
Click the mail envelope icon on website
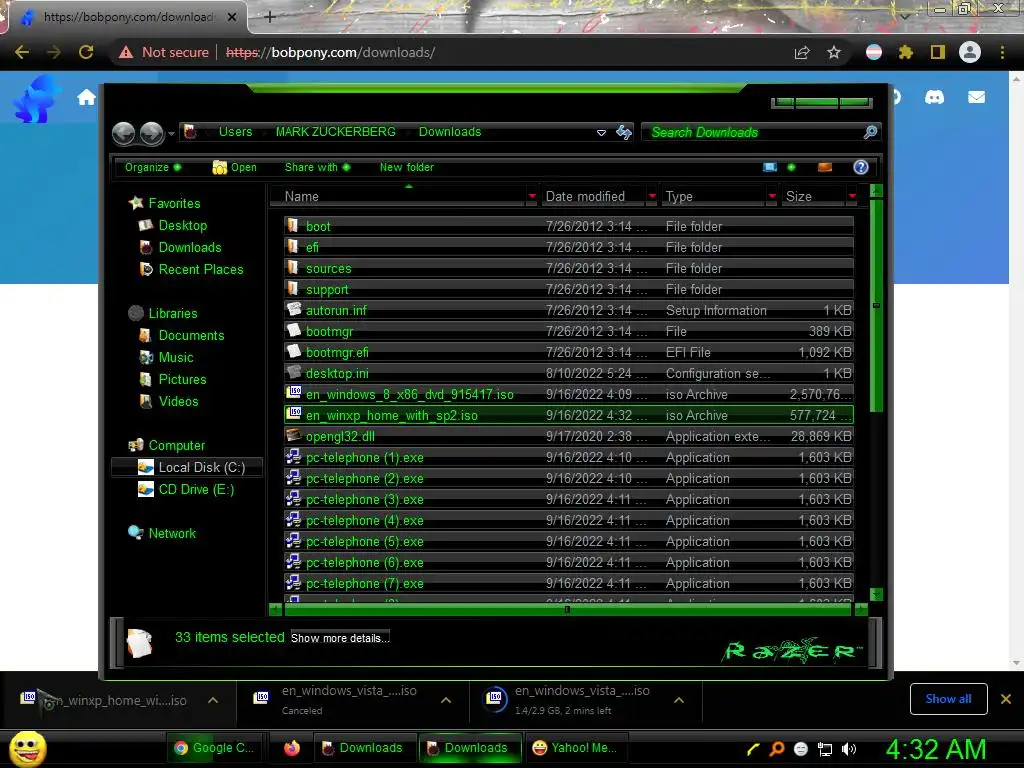[976, 97]
